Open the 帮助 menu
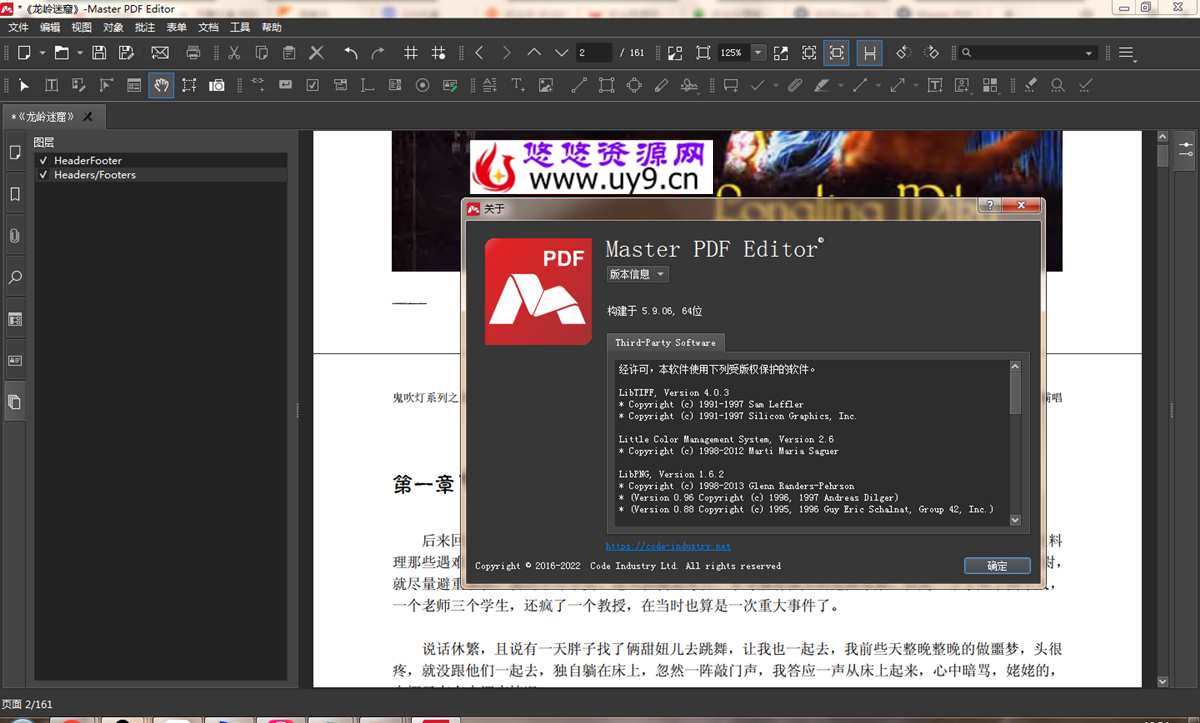Image resolution: width=1200 pixels, height=723 pixels. pos(271,27)
